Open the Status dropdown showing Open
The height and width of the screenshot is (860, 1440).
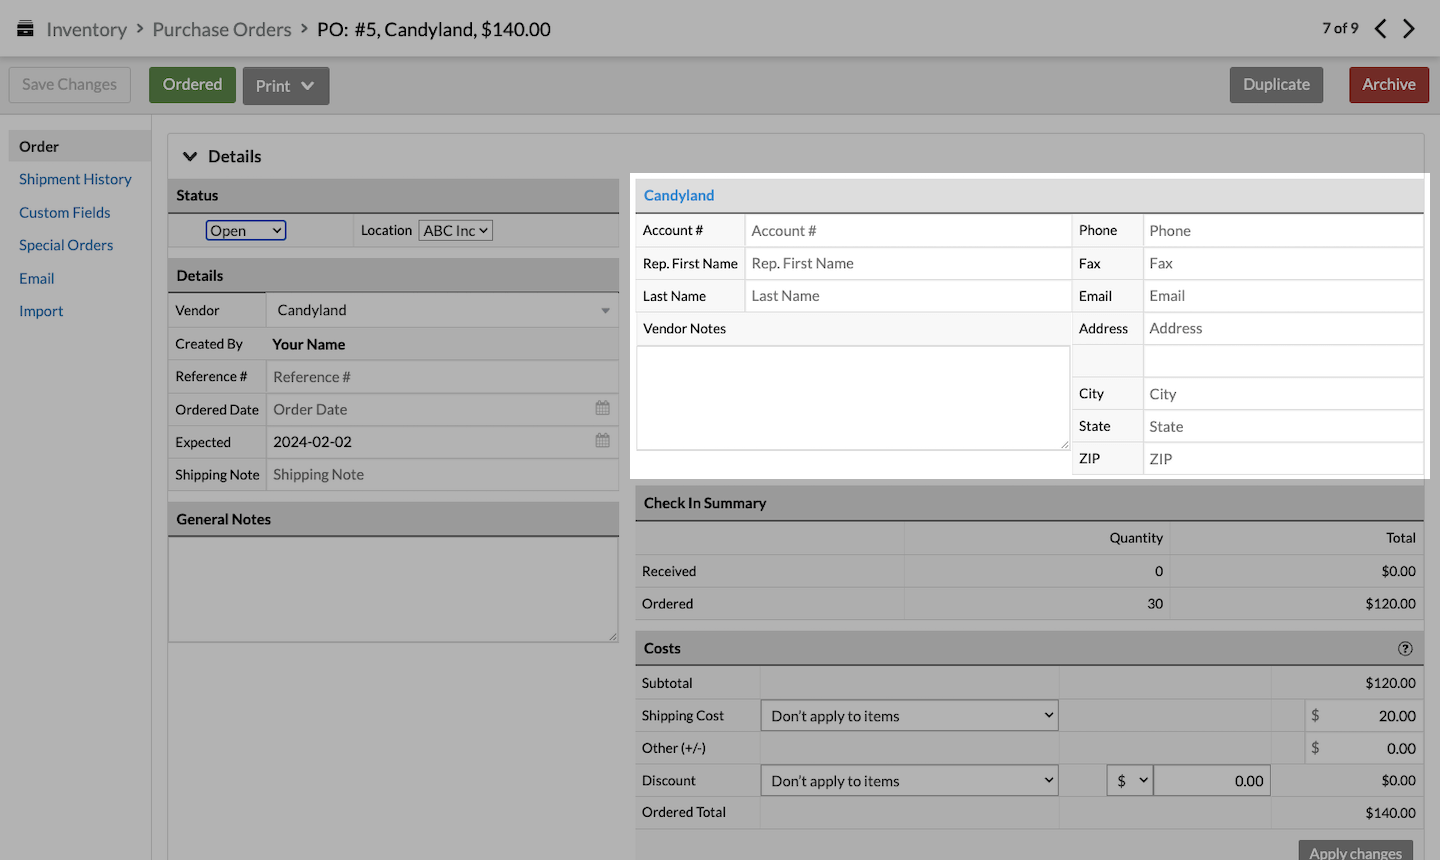pos(245,230)
